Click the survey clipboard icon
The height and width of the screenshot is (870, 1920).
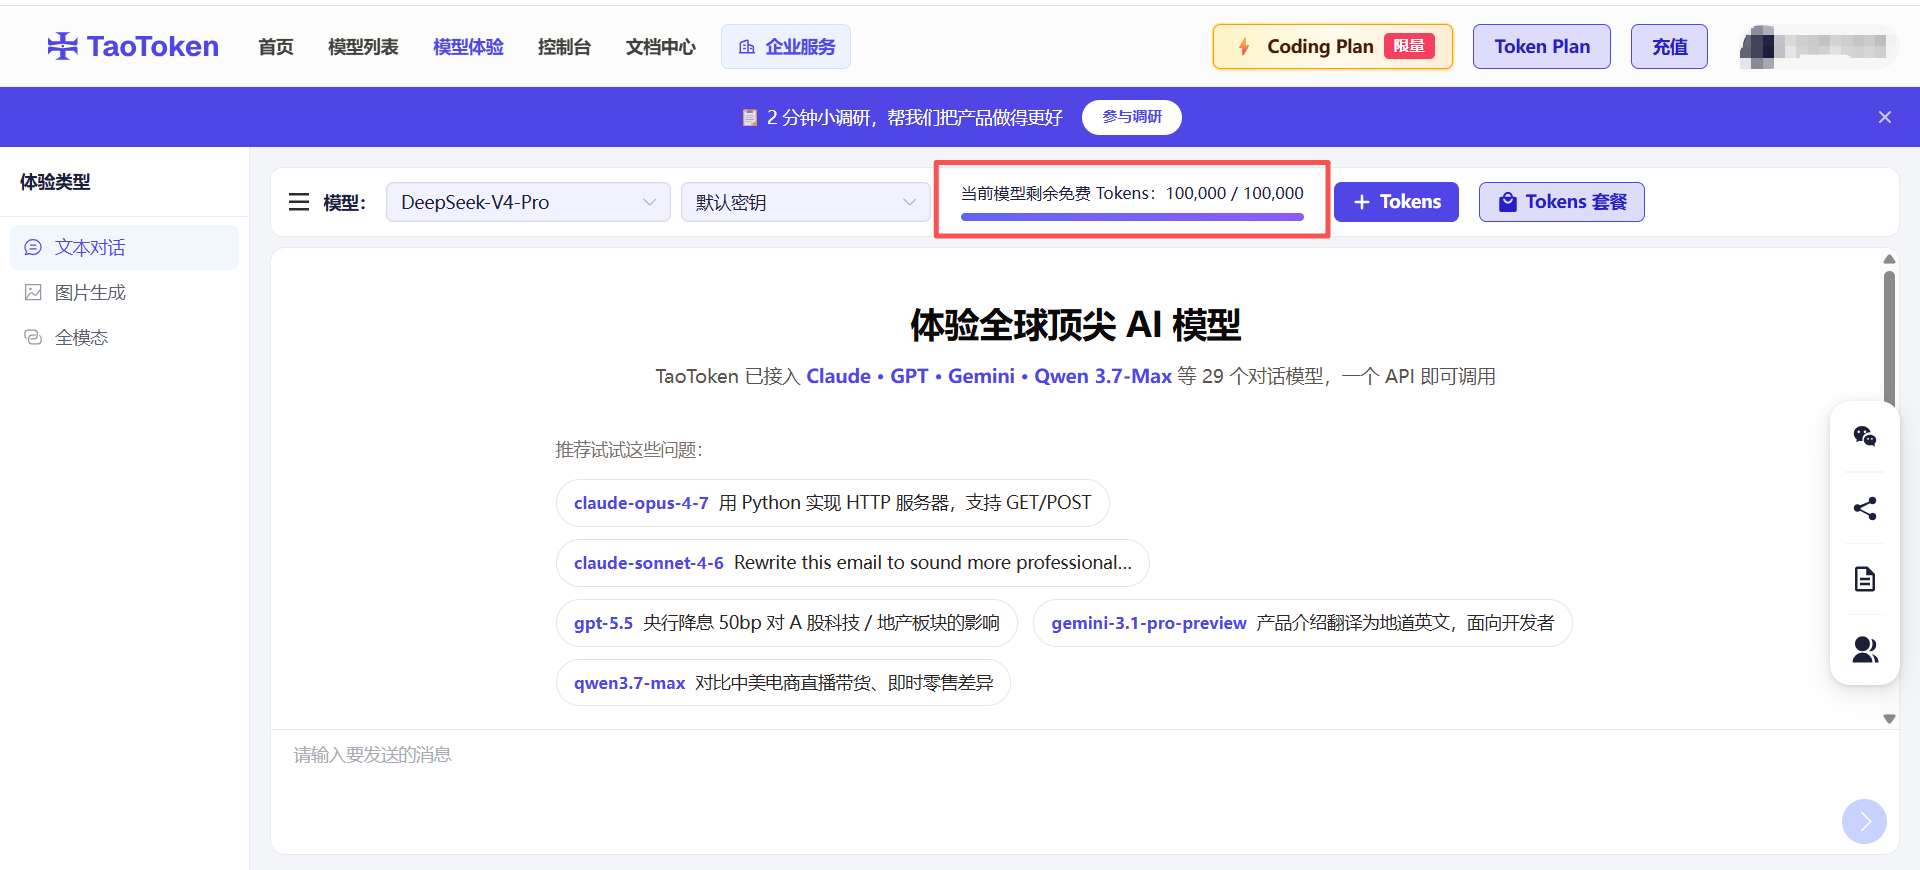750,117
